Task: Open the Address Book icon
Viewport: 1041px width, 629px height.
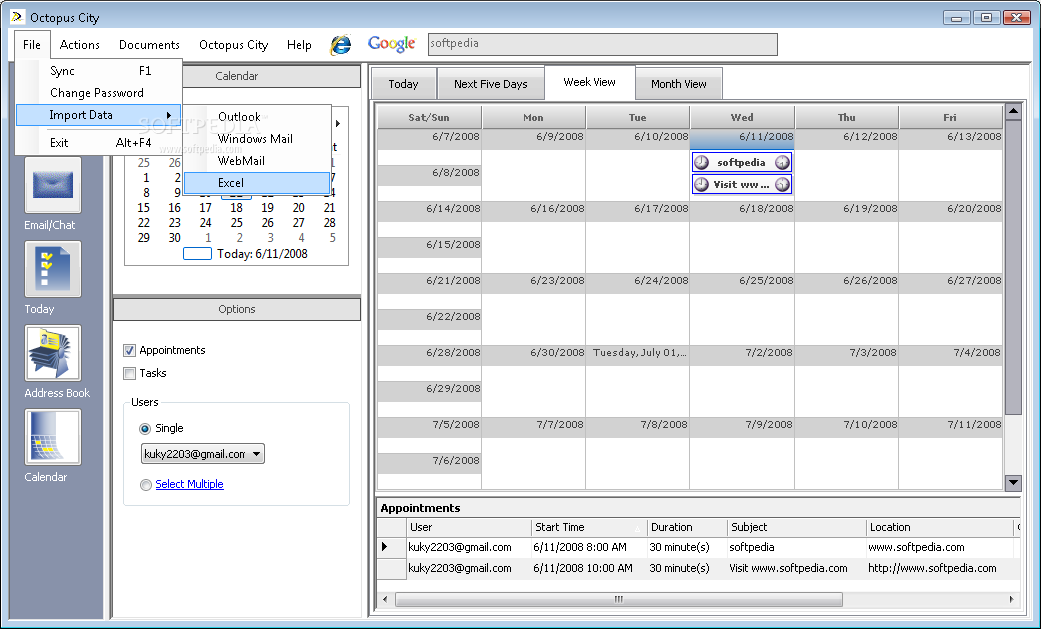Action: tap(53, 353)
